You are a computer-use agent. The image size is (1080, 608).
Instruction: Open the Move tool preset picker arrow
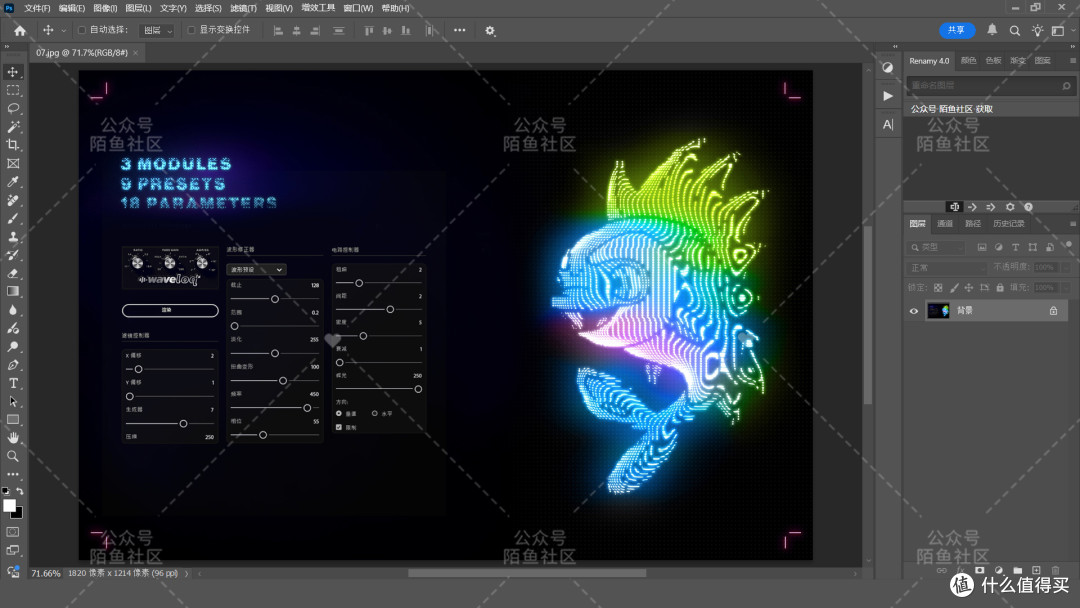click(x=63, y=30)
